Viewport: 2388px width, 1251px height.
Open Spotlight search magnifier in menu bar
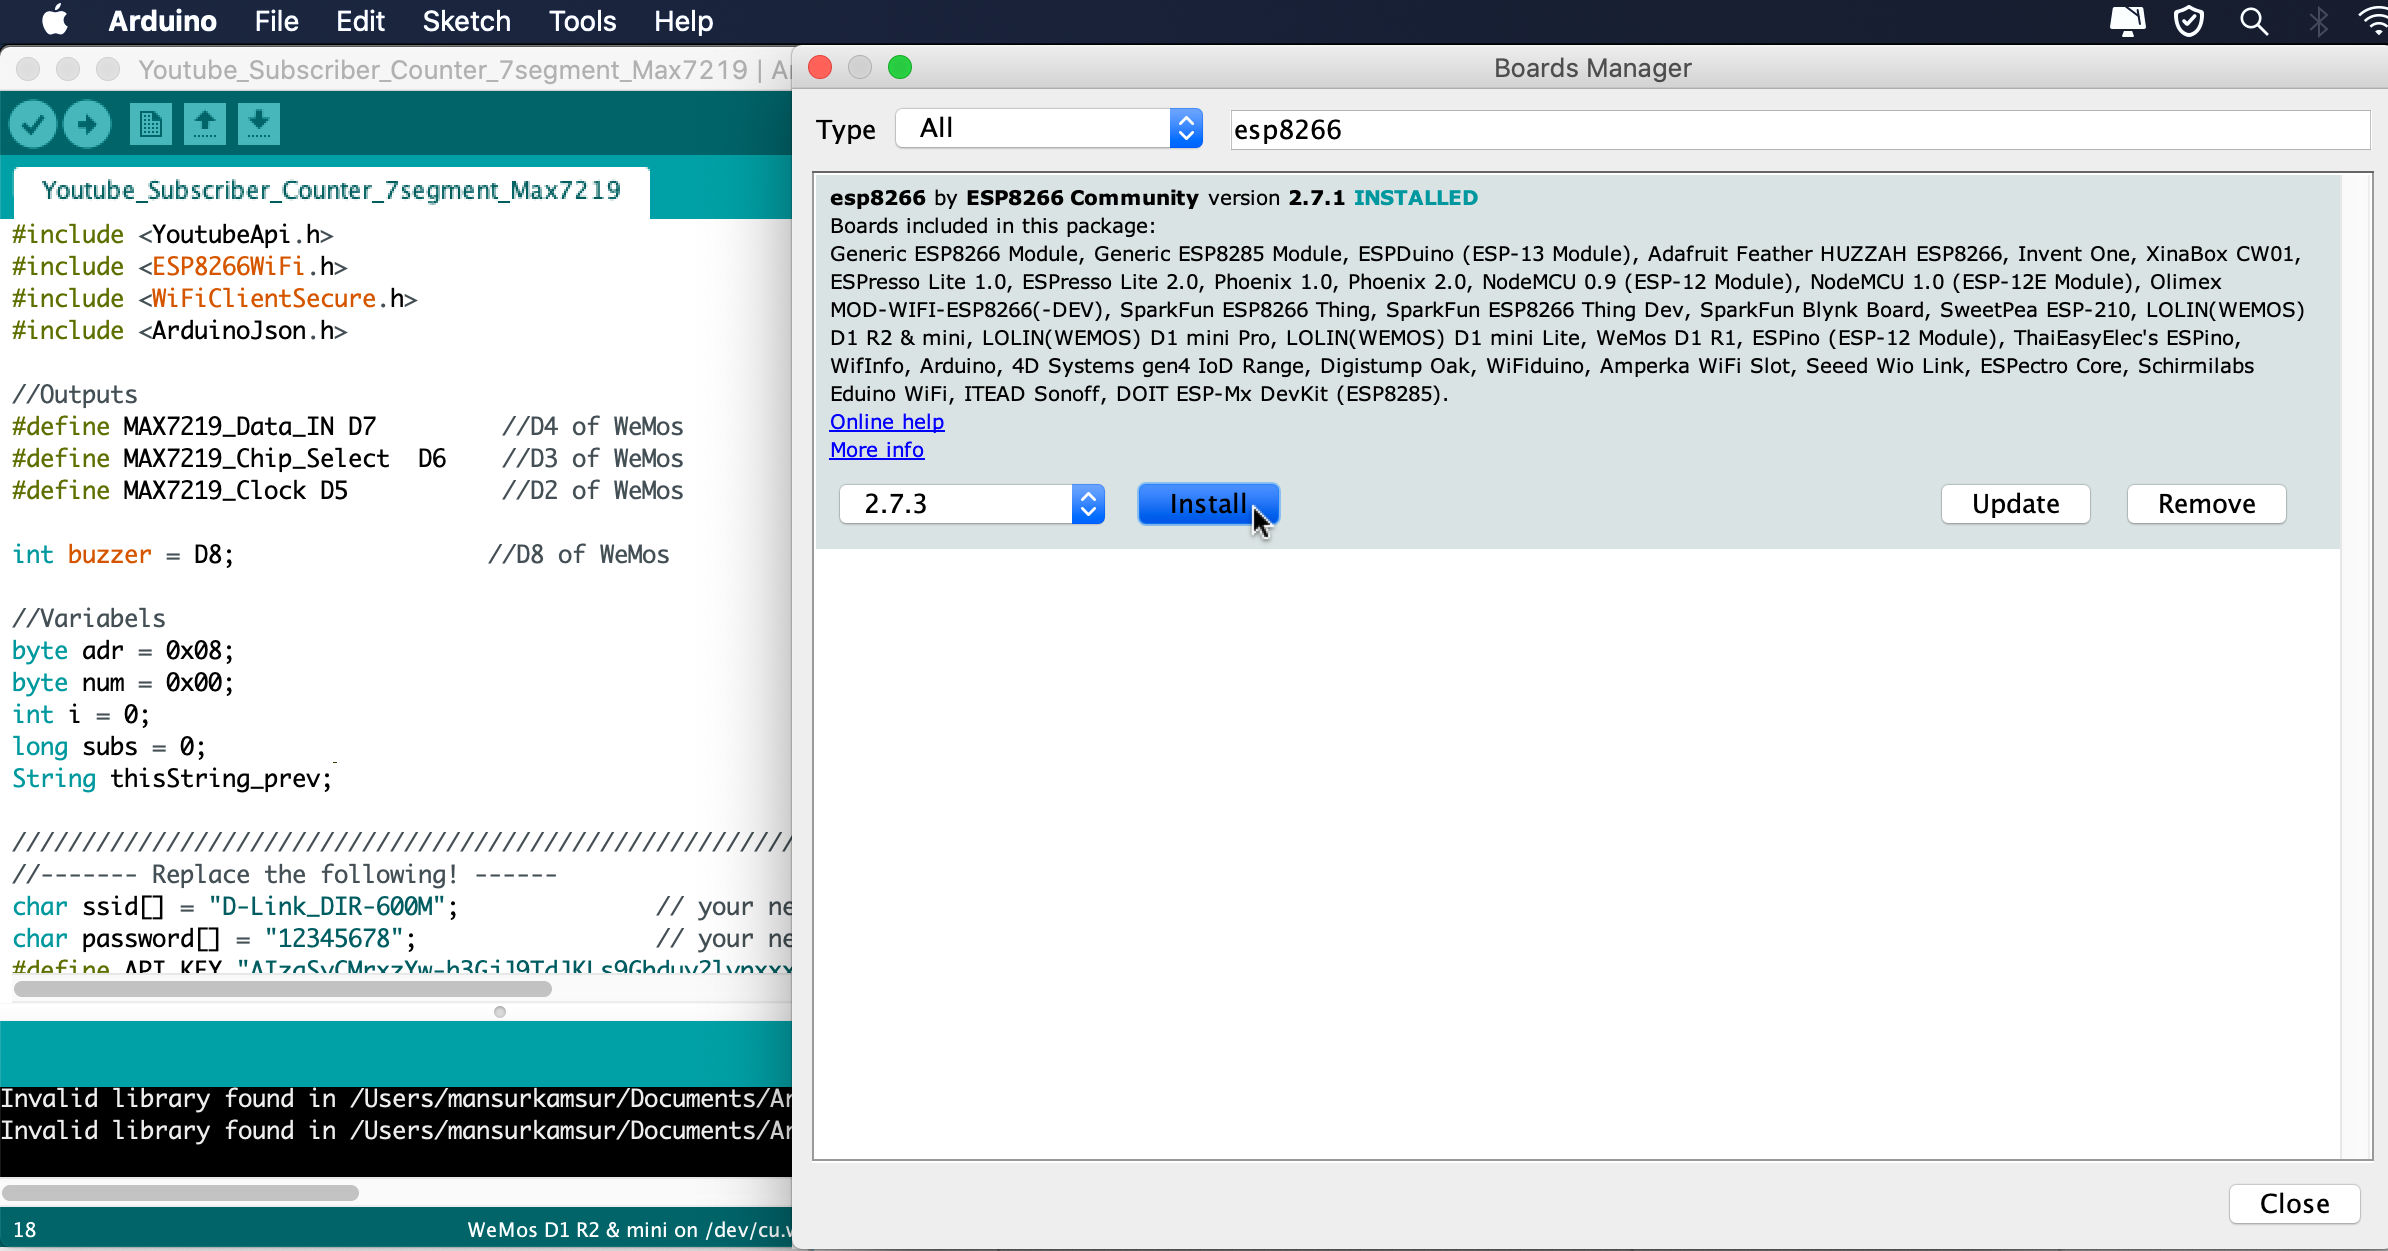point(2253,21)
